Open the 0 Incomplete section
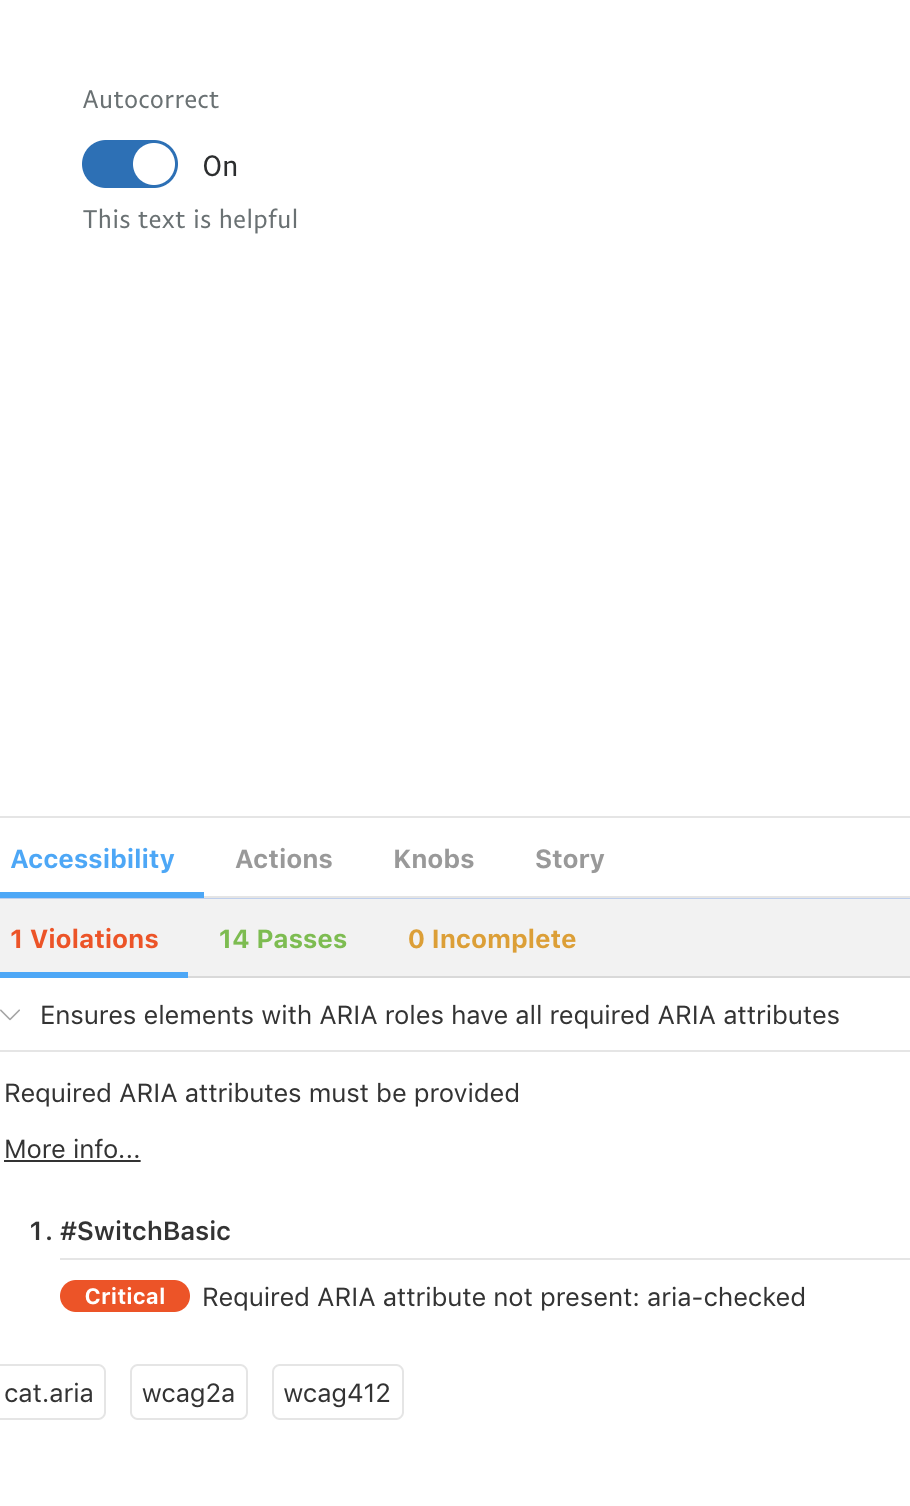Screen dimensions: 910x1506 (x=491, y=938)
